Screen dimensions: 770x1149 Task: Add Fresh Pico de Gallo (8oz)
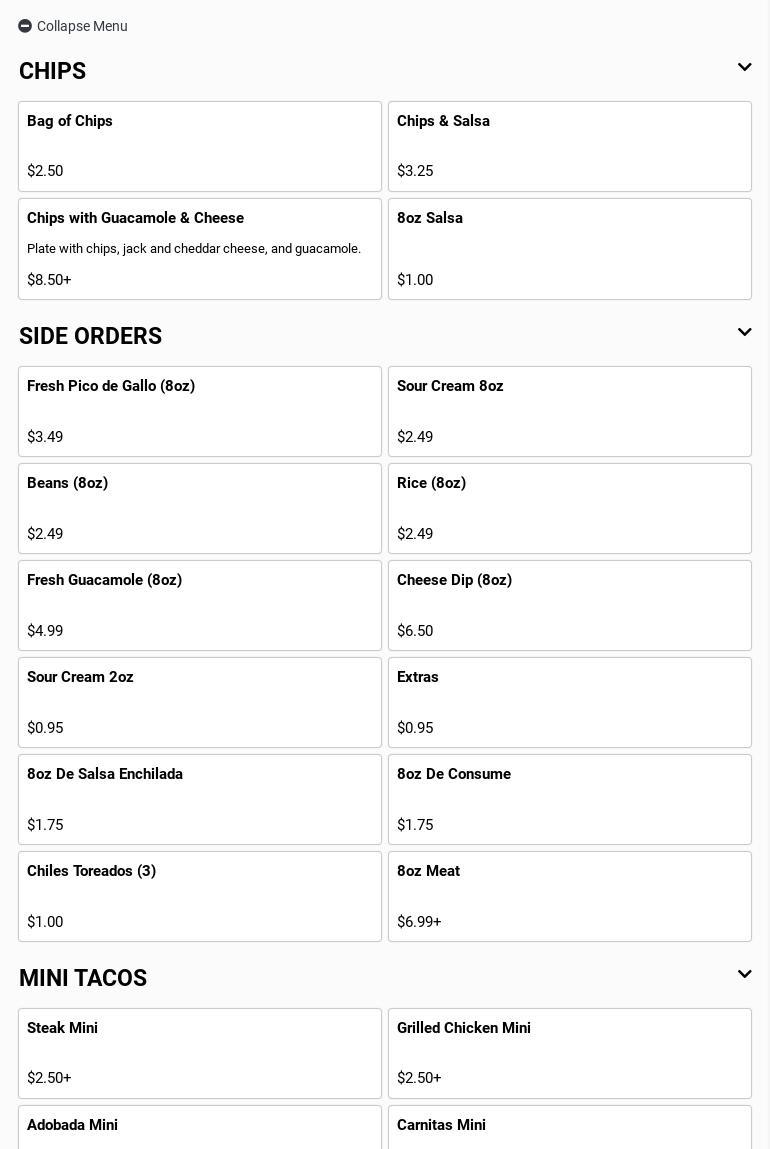[x=200, y=411]
